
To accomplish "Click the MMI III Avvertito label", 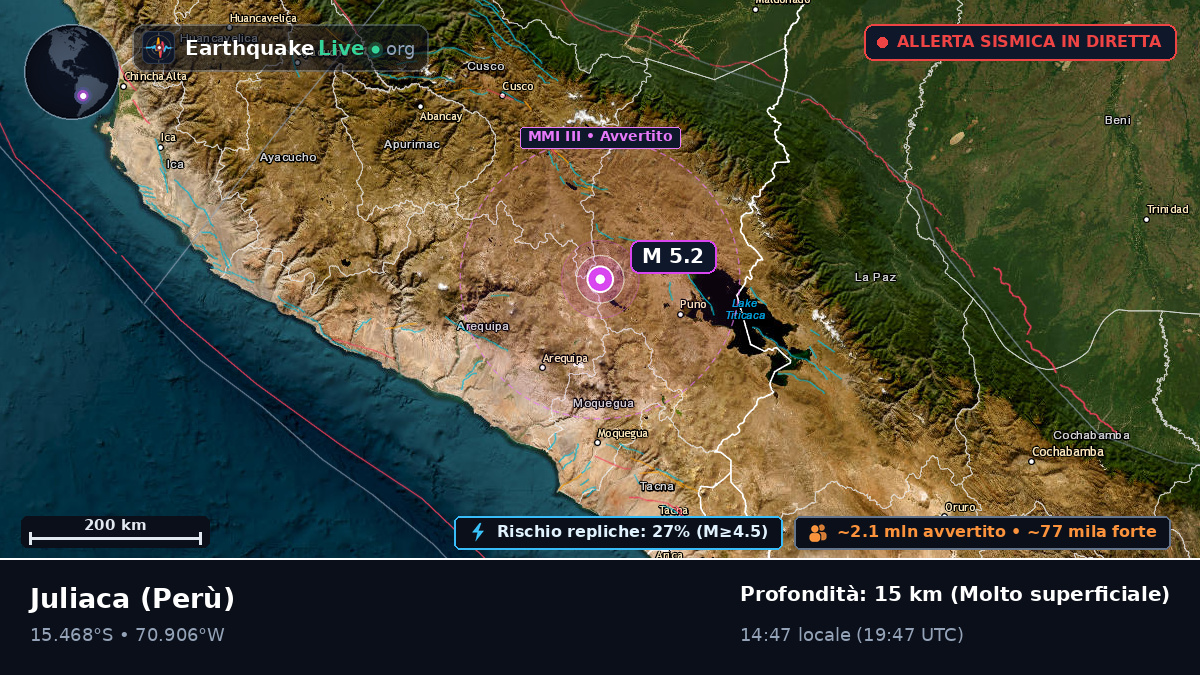I will pos(600,137).
